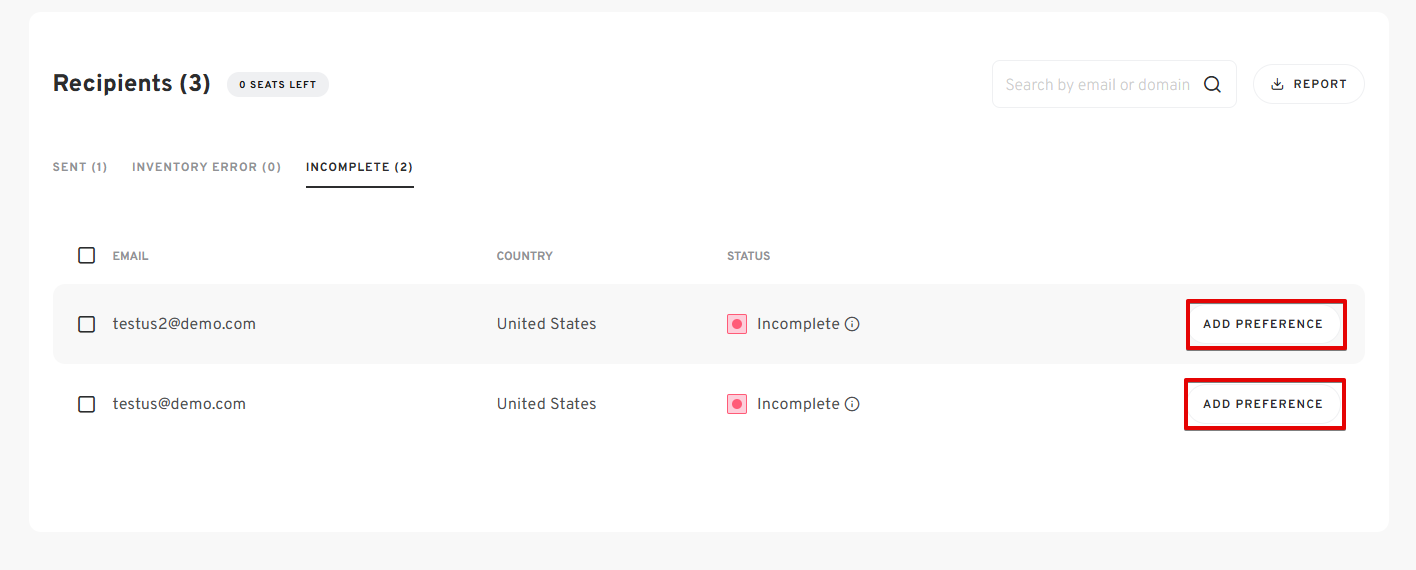Click info icon beside testus2 Incomplete status

click(852, 324)
